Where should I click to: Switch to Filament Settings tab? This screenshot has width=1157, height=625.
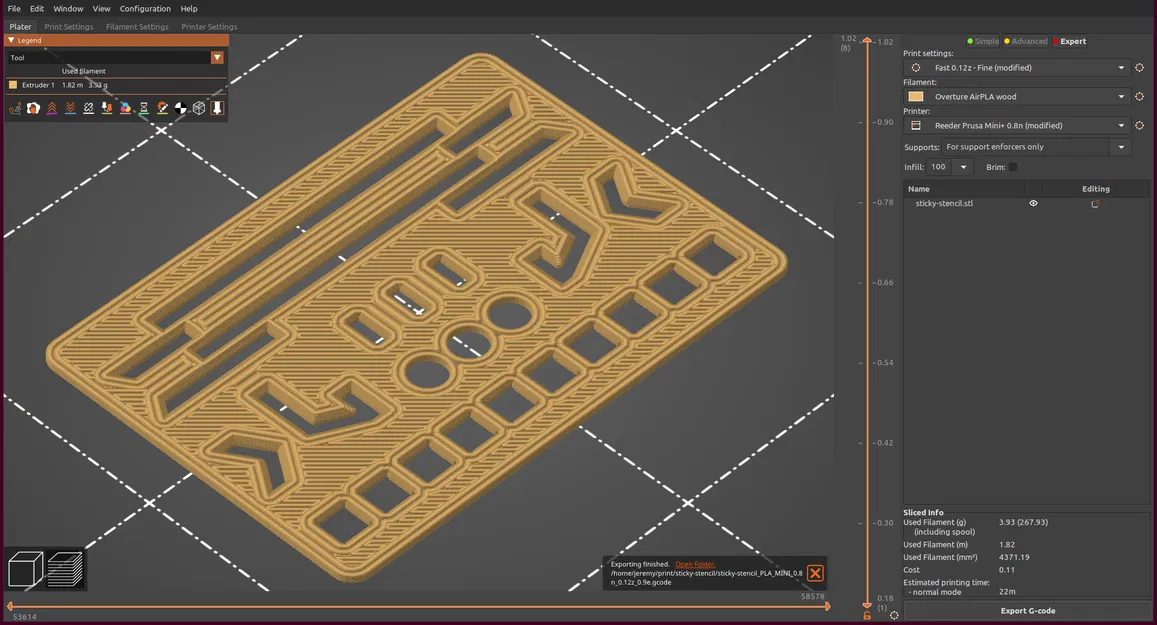(137, 27)
